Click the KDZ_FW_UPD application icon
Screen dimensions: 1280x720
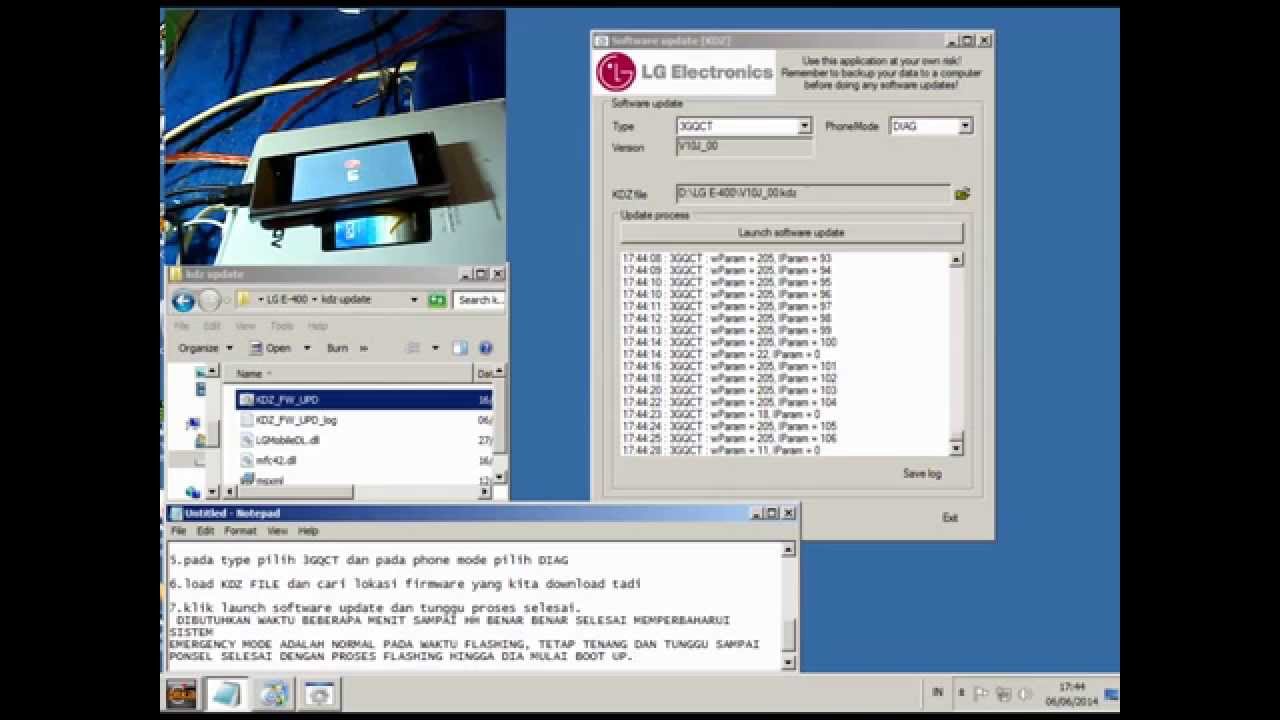(246, 400)
